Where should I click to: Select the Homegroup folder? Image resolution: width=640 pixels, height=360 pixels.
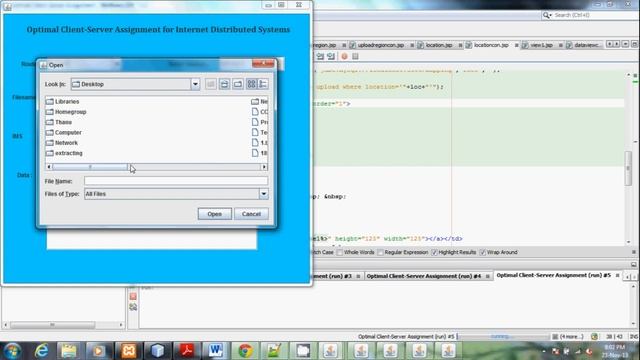pos(66,112)
